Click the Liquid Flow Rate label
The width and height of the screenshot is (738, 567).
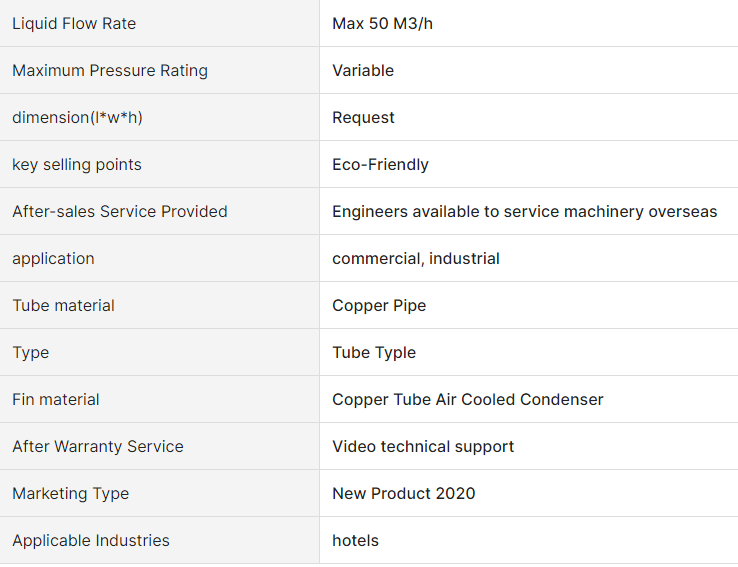click(74, 24)
